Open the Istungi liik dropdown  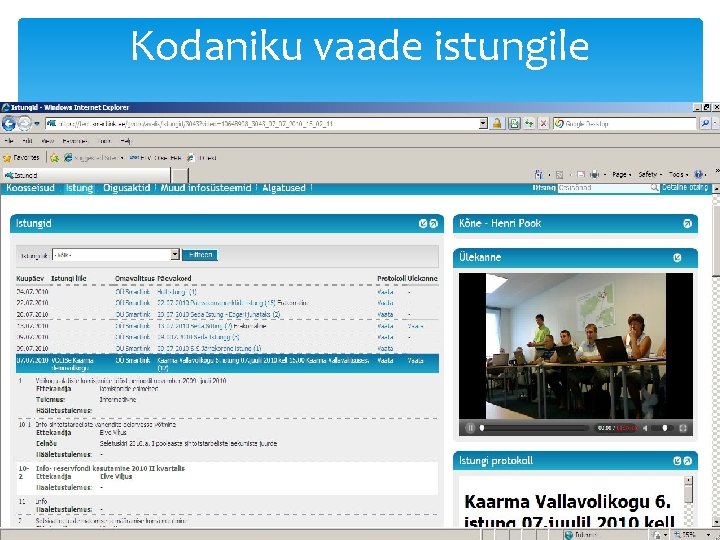pyautogui.click(x=116, y=255)
